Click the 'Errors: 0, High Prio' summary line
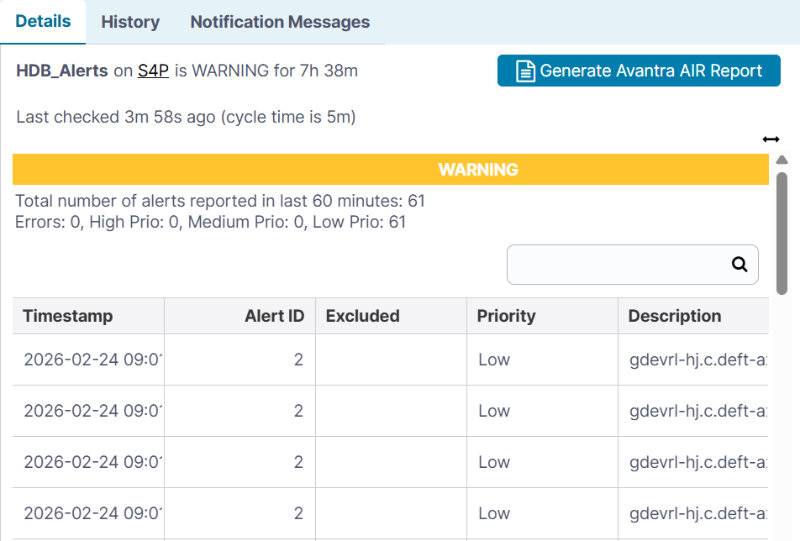Viewport: 800px width, 541px height. click(x=210, y=222)
